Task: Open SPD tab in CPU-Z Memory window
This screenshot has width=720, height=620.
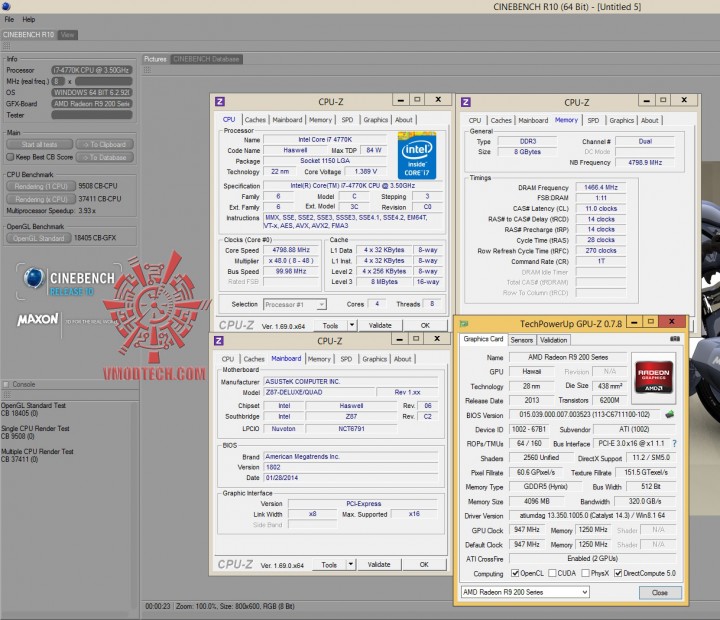Action: click(593, 120)
